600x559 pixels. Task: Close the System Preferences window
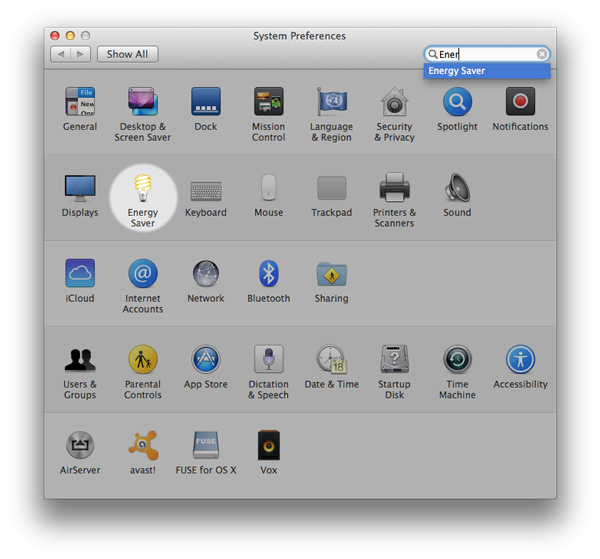click(x=55, y=36)
